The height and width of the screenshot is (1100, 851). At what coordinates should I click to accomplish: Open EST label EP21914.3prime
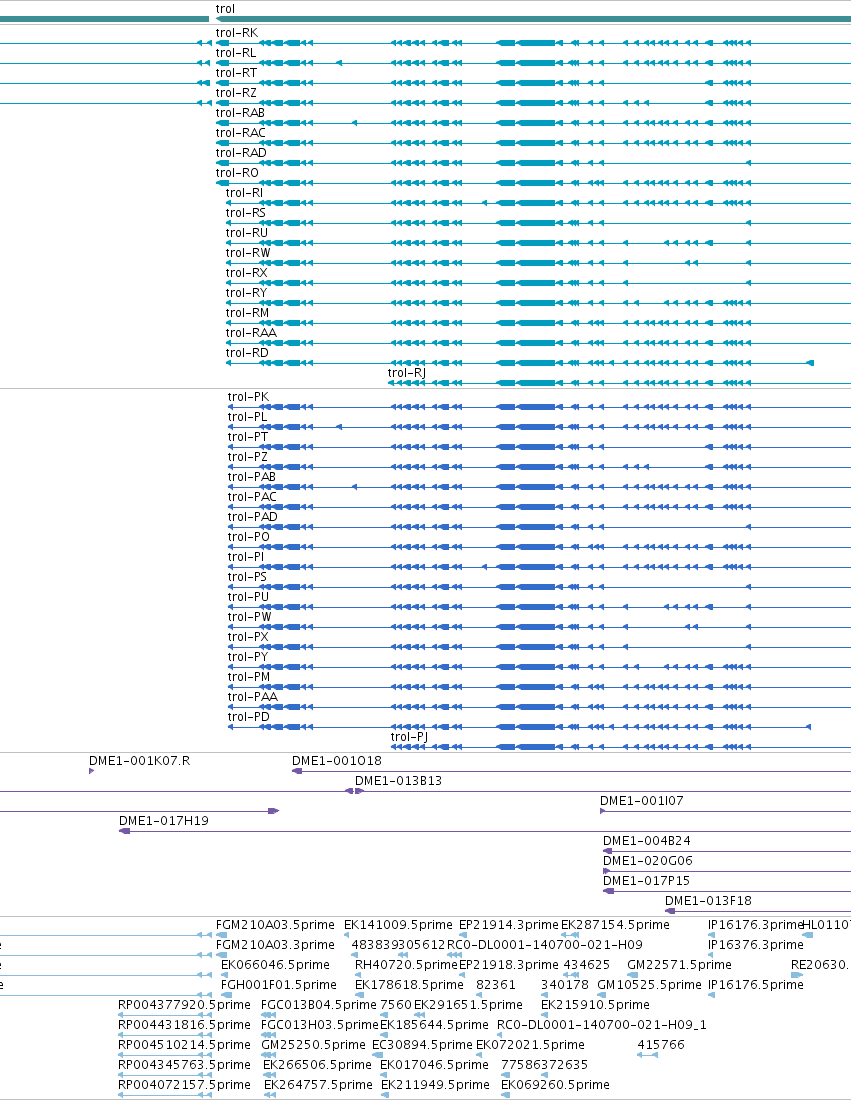point(509,925)
